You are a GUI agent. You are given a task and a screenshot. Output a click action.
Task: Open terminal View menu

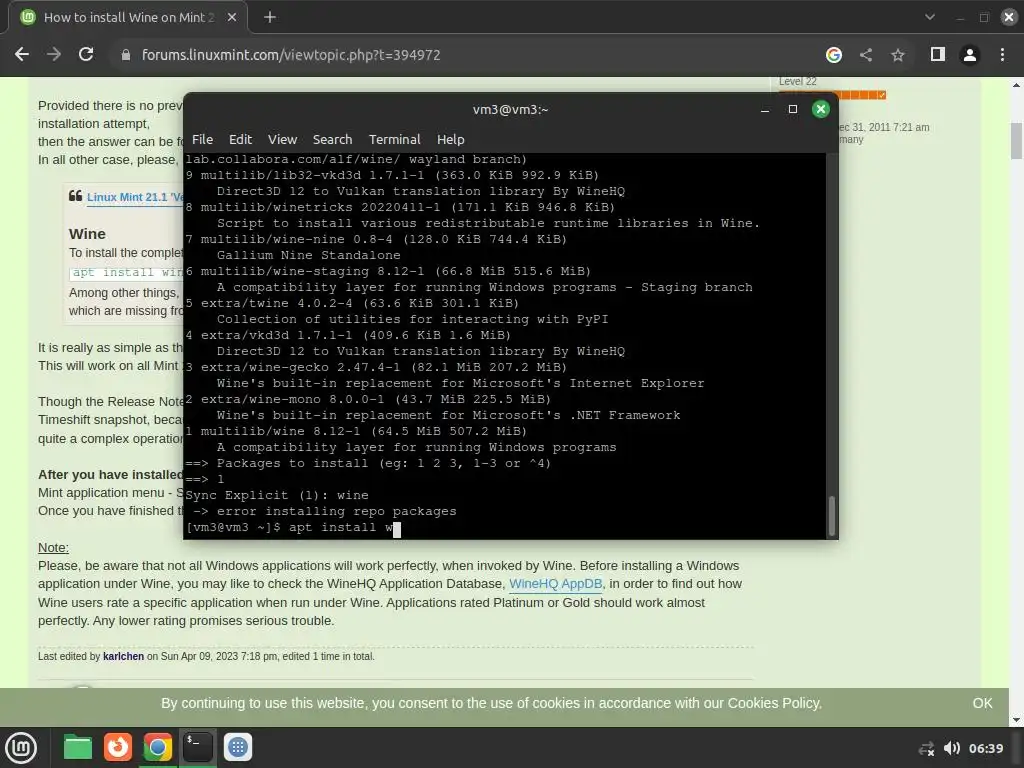point(282,139)
